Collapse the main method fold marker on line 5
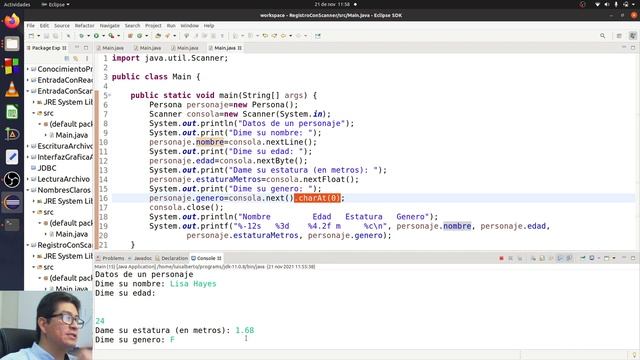640x360 pixels. click(x=109, y=95)
